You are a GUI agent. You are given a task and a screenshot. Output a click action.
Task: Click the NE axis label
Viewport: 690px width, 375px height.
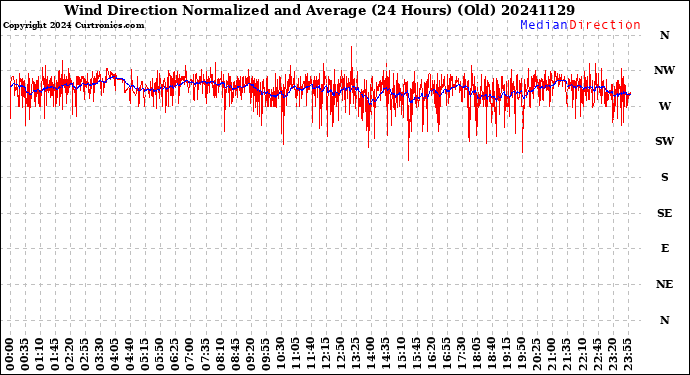point(664,284)
